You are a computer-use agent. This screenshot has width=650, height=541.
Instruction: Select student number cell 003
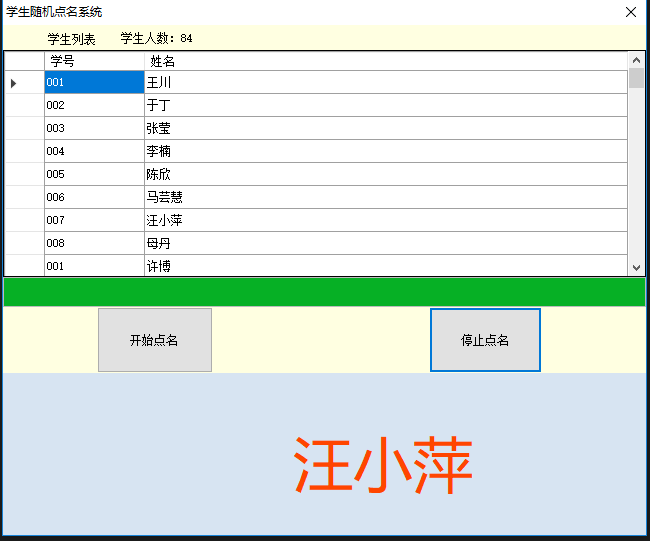[94, 128]
